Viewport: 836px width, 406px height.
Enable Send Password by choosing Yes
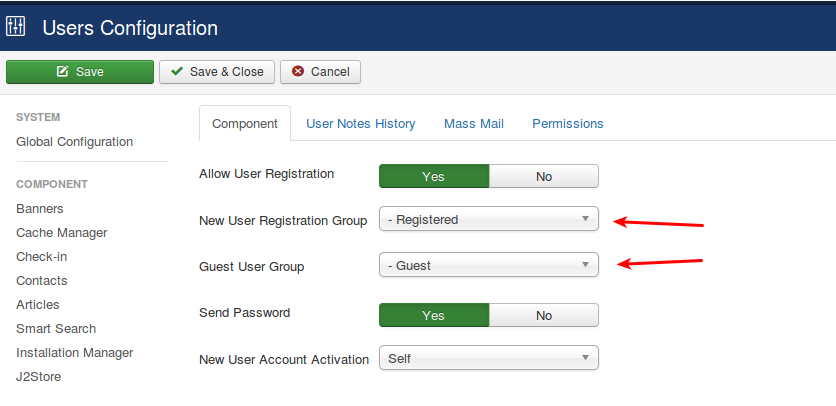point(433,315)
